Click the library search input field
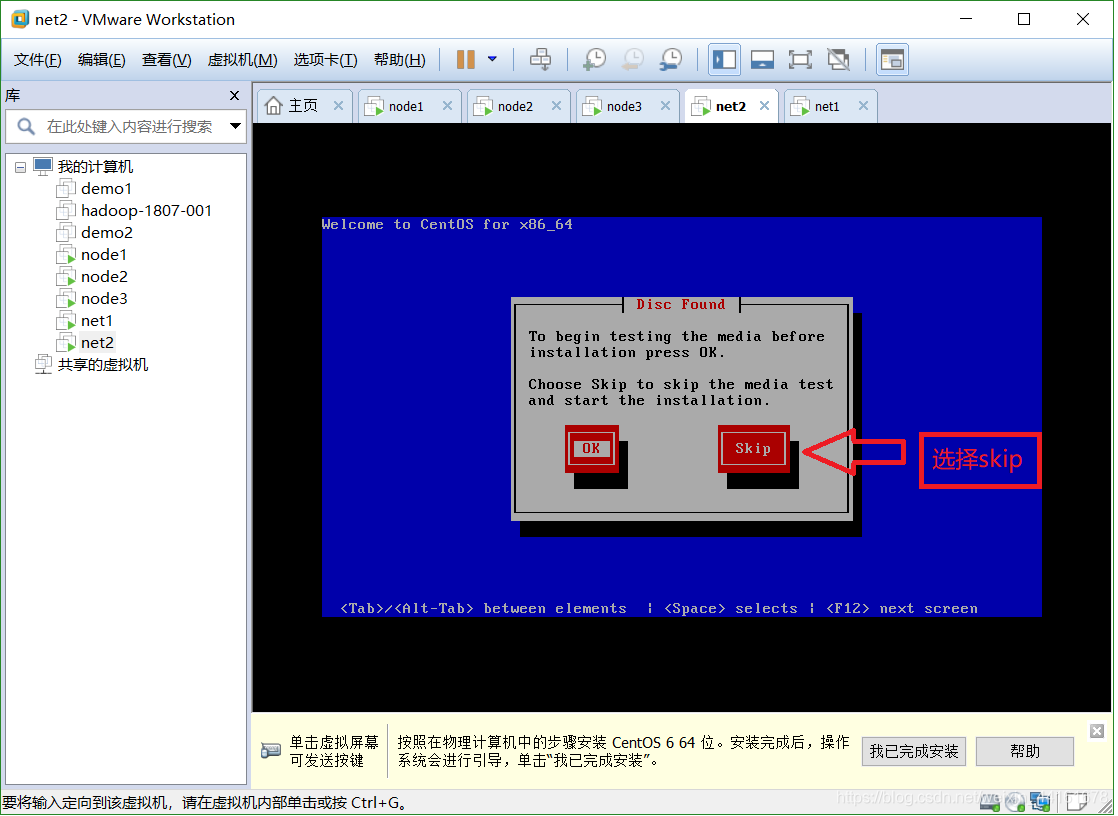The width and height of the screenshot is (1118, 816). tap(128, 127)
